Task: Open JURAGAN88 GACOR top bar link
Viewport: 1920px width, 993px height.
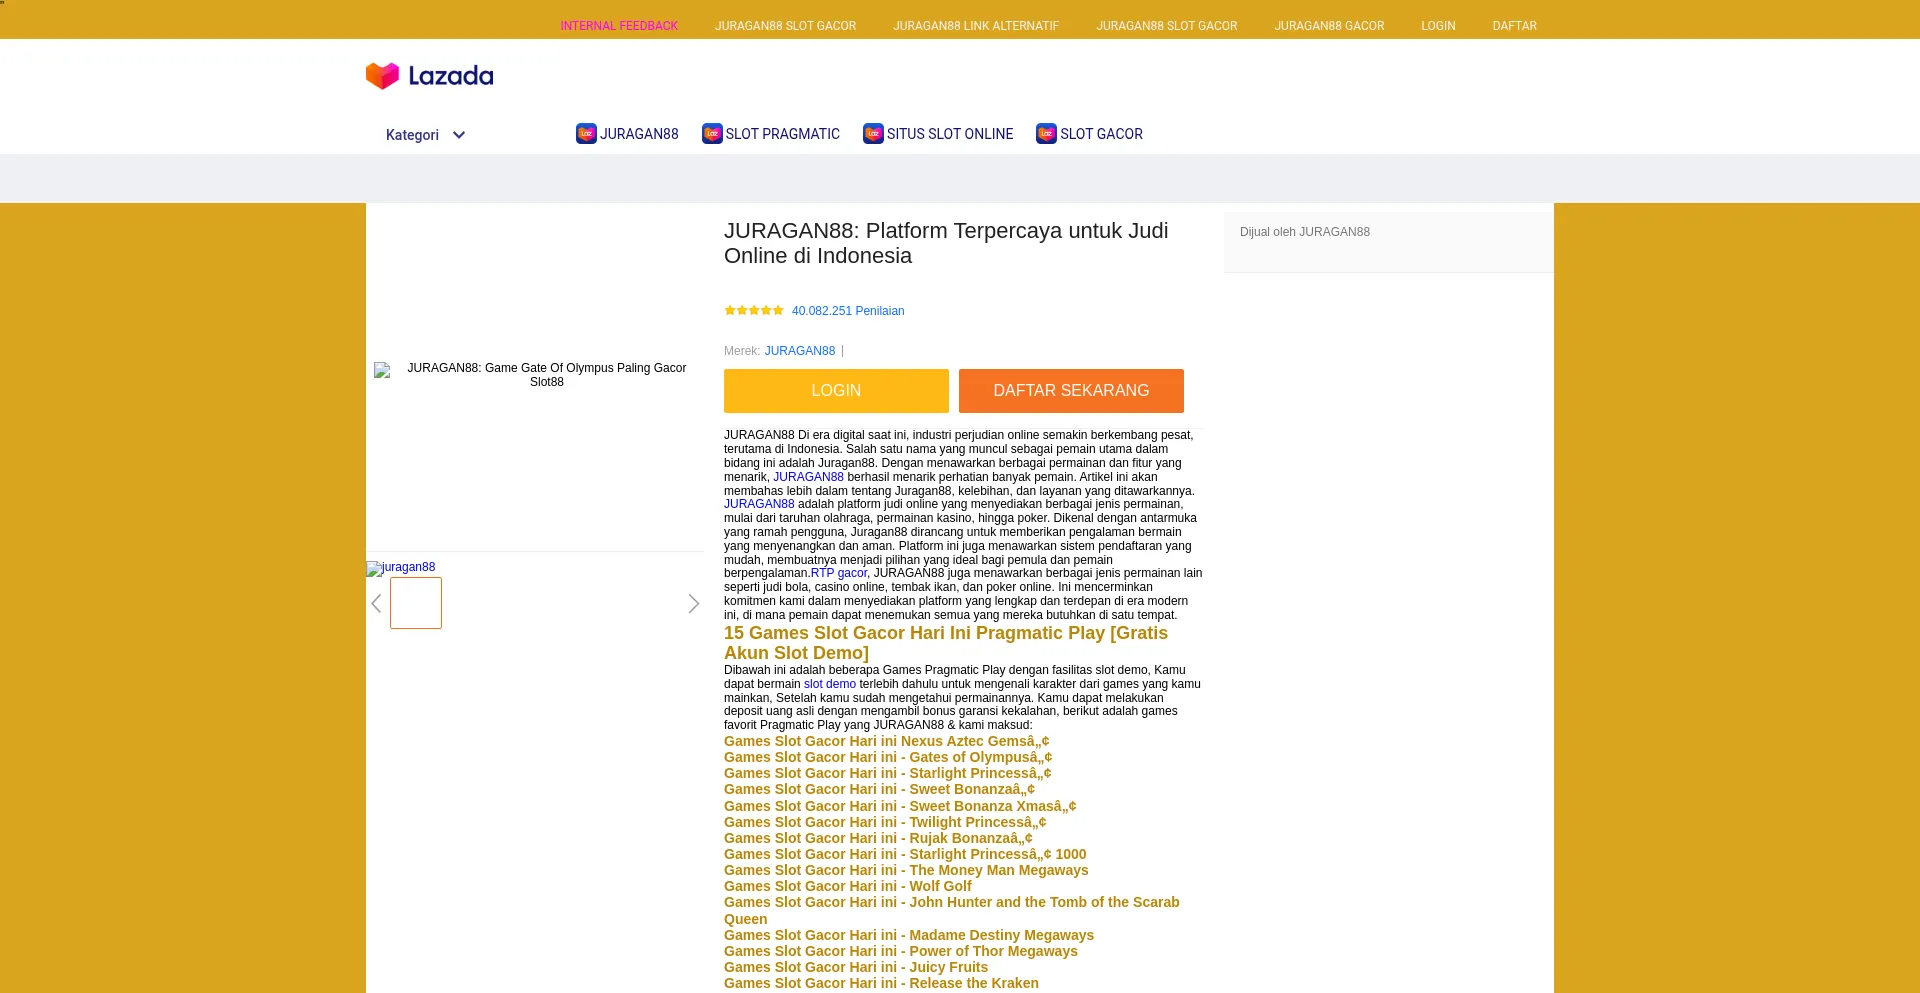Action: (1329, 26)
